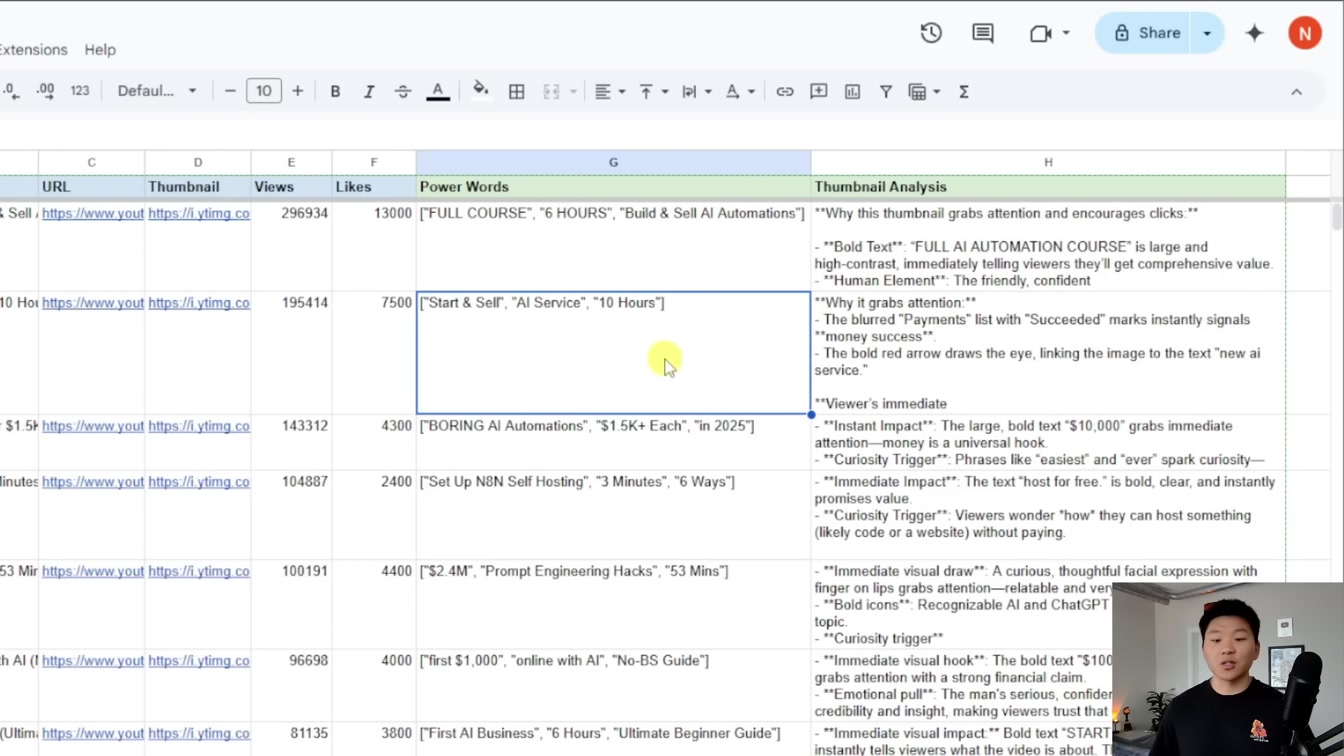The width and height of the screenshot is (1344, 756).
Task: Insert a comment via toolbar icon
Action: [x=819, y=91]
